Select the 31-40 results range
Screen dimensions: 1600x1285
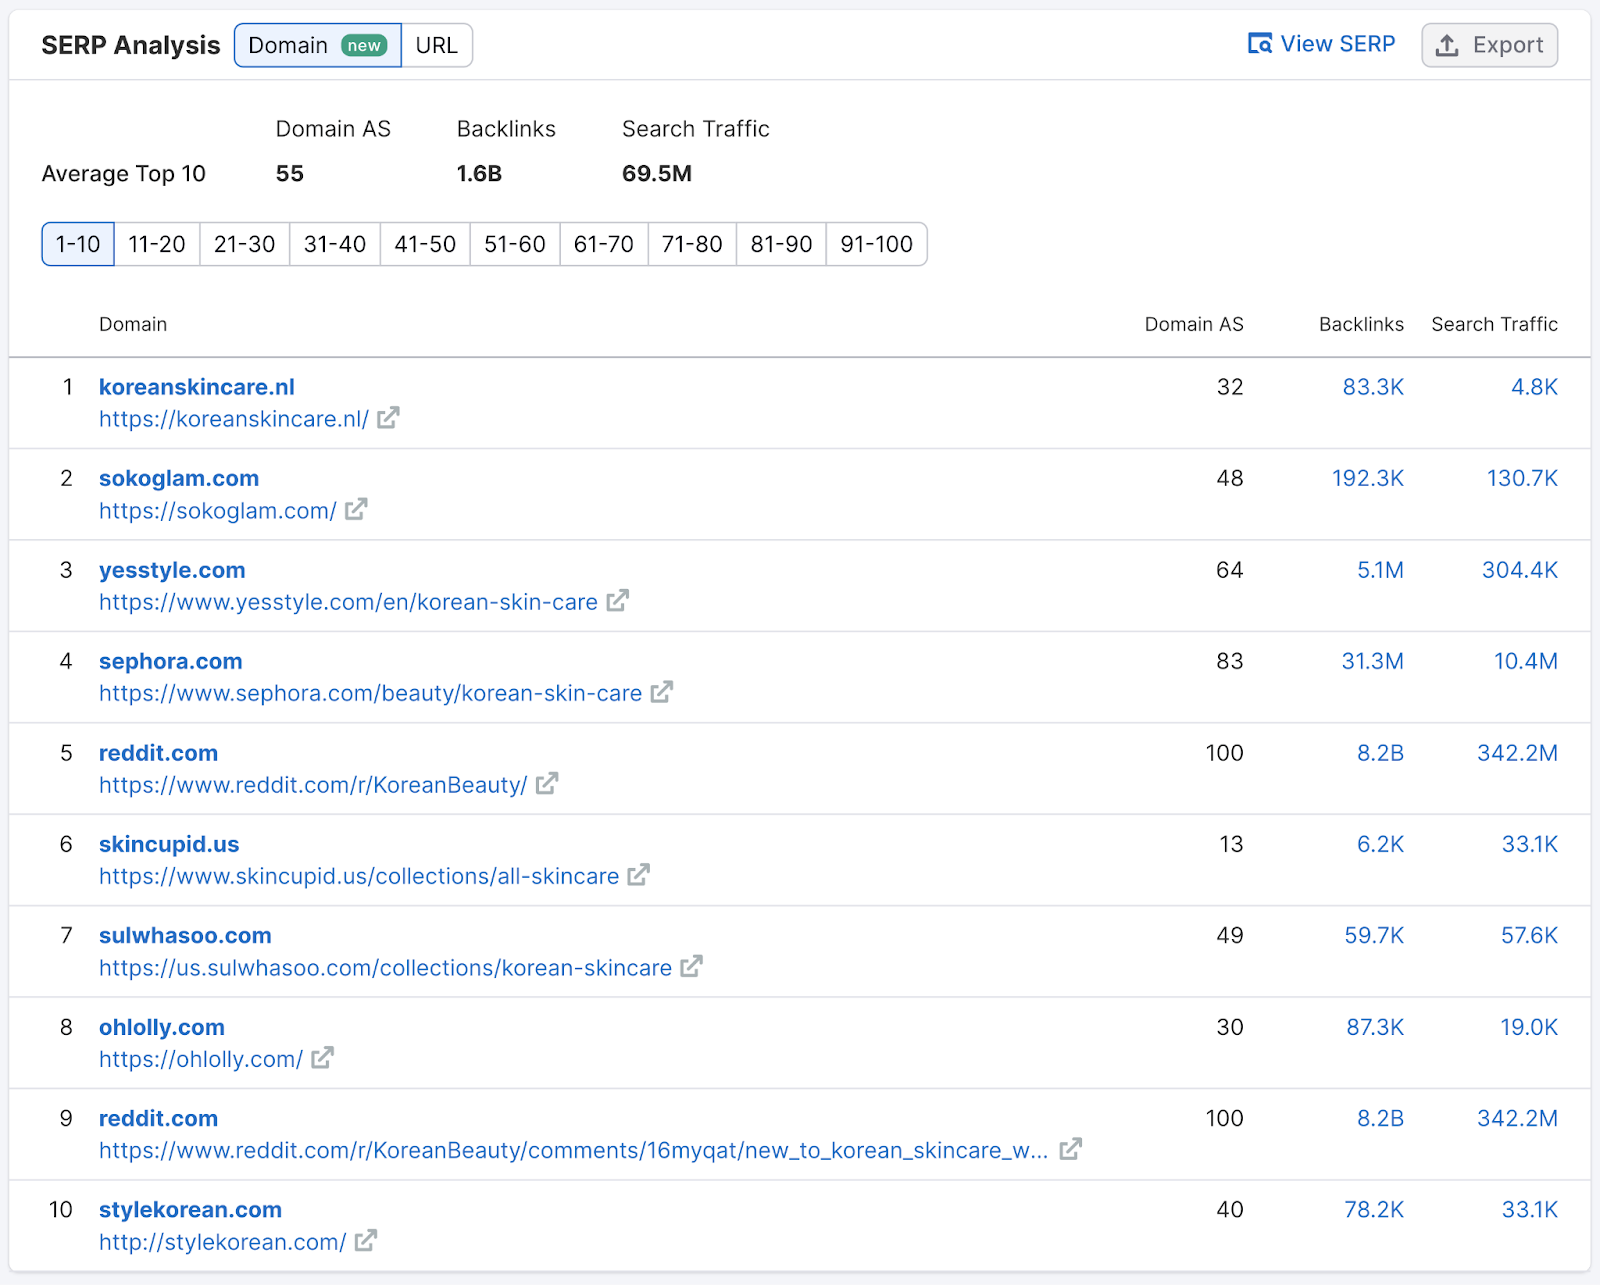[x=335, y=244]
